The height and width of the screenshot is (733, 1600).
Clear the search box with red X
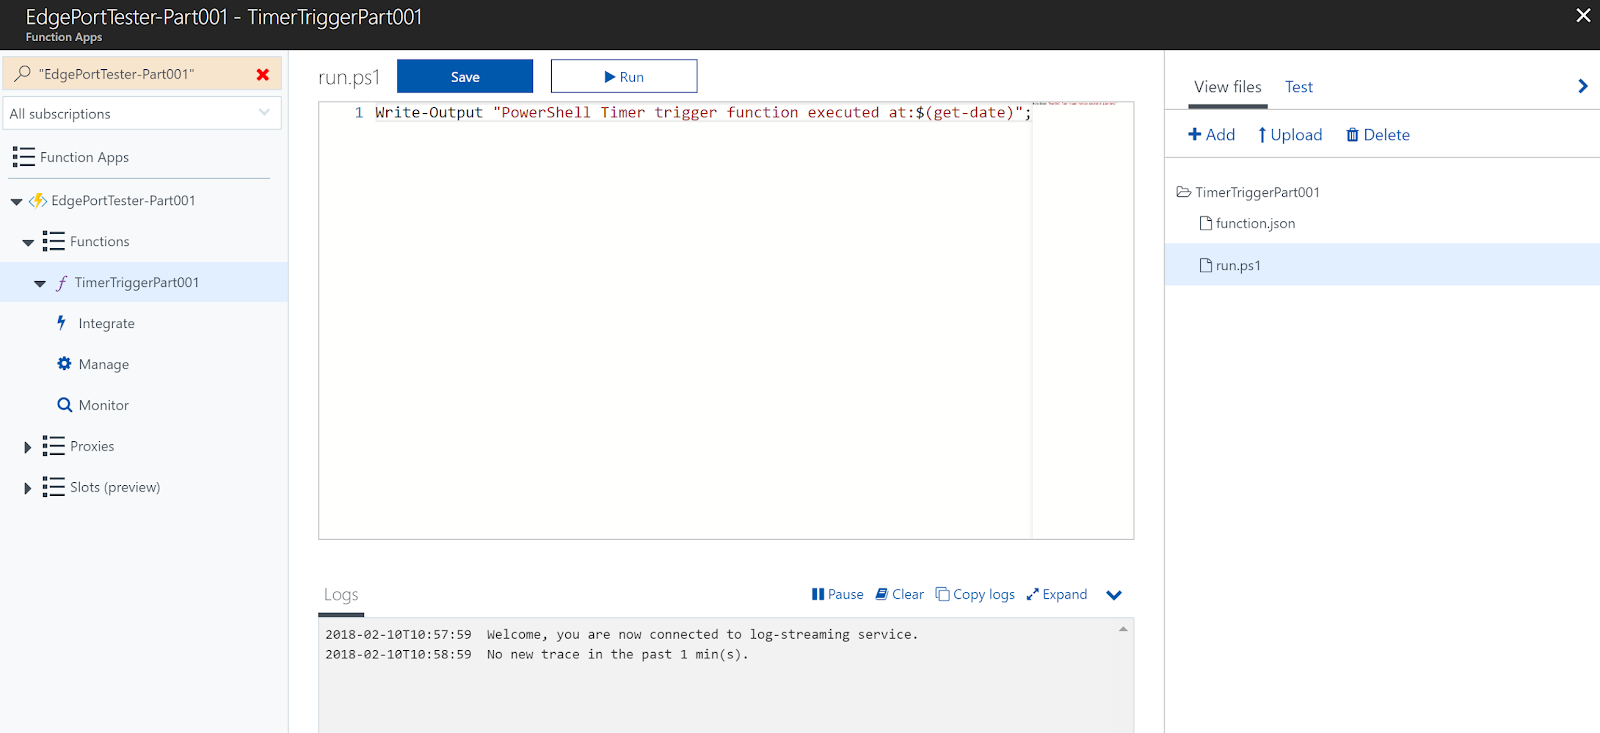pyautogui.click(x=263, y=75)
